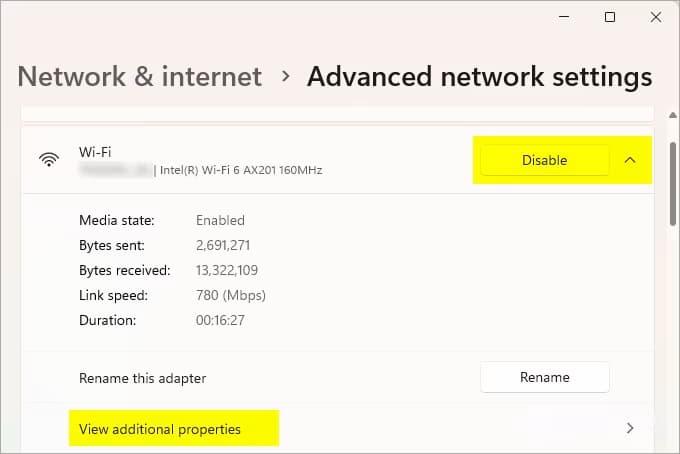Click the Rename button
This screenshot has width=680, height=454.
(544, 377)
